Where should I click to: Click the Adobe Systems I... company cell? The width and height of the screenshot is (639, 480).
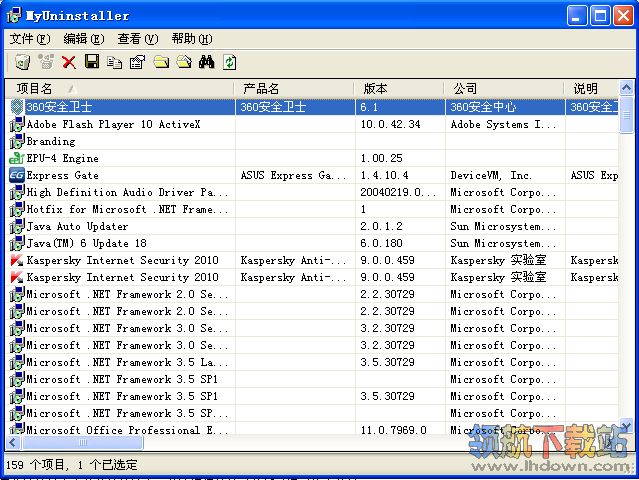pyautogui.click(x=503, y=124)
